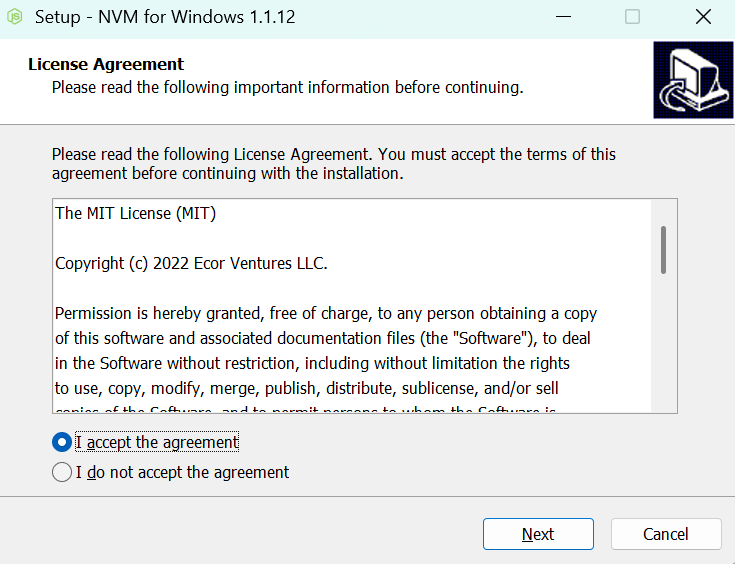Minimize the setup window
Screen dimensions: 735x564
tap(563, 17)
